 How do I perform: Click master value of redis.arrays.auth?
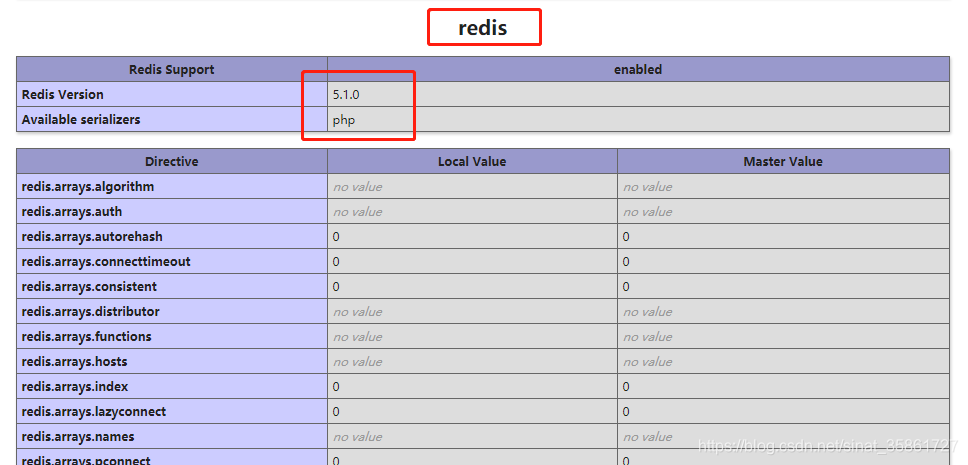648,211
